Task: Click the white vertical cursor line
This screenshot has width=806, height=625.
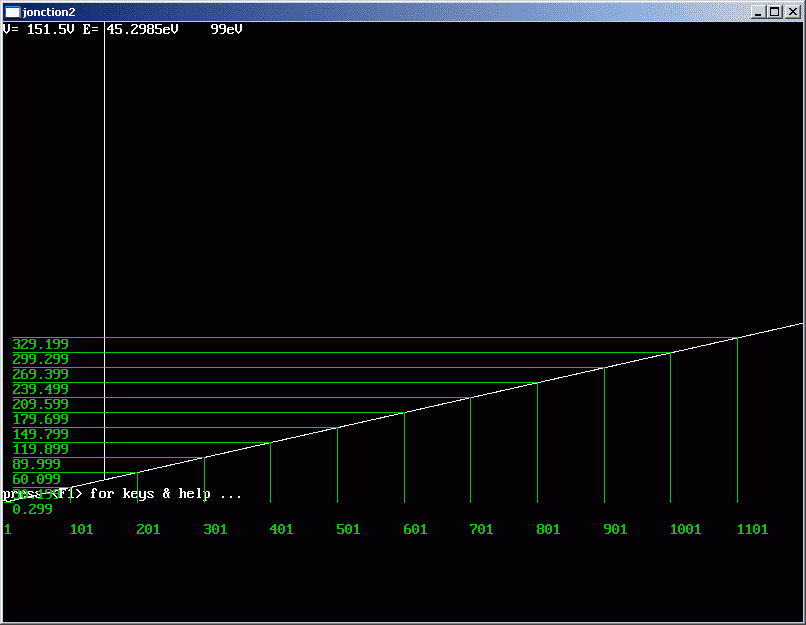Action: coord(104,200)
